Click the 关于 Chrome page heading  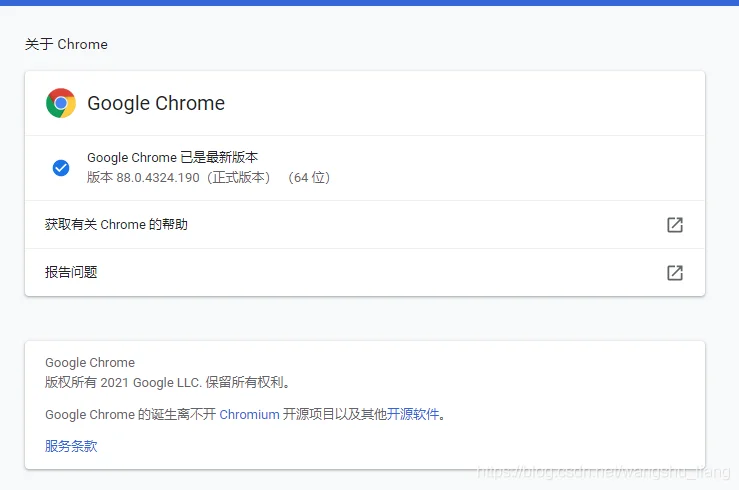66,44
